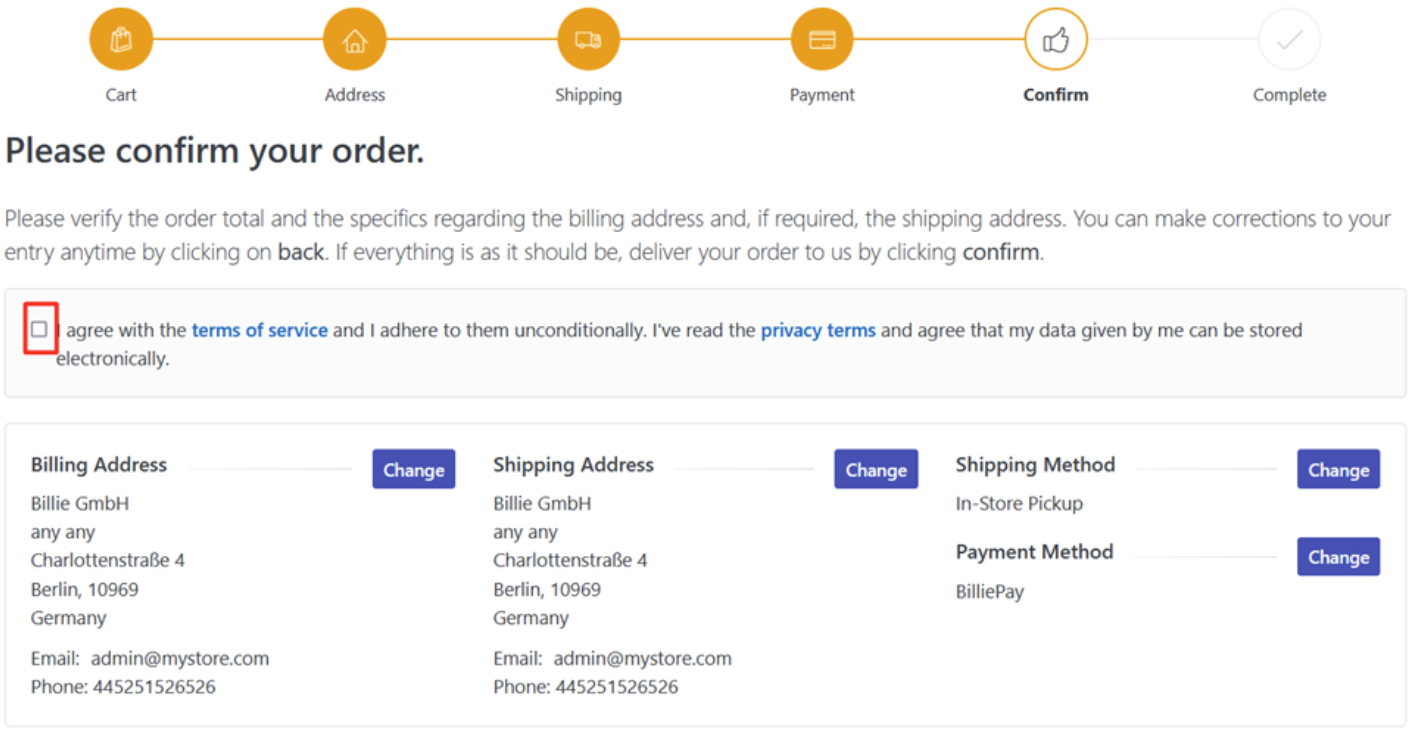The width and height of the screenshot is (1411, 731).
Task: Click the Confirm step label
Action: pyautogui.click(x=1056, y=95)
